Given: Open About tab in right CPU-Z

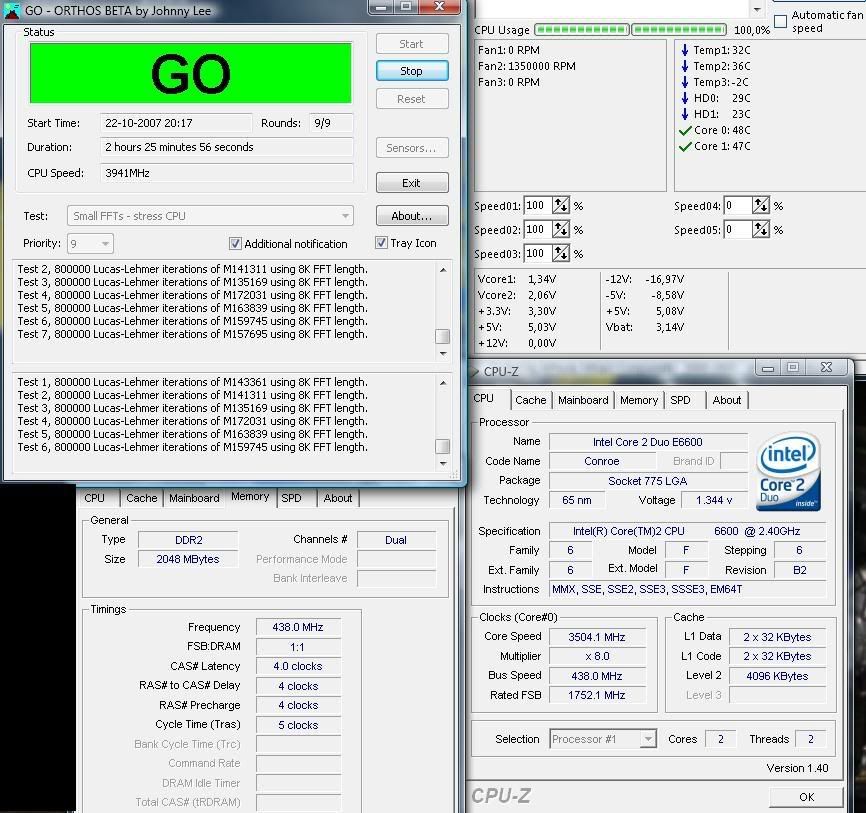Looking at the screenshot, I should coord(727,400).
